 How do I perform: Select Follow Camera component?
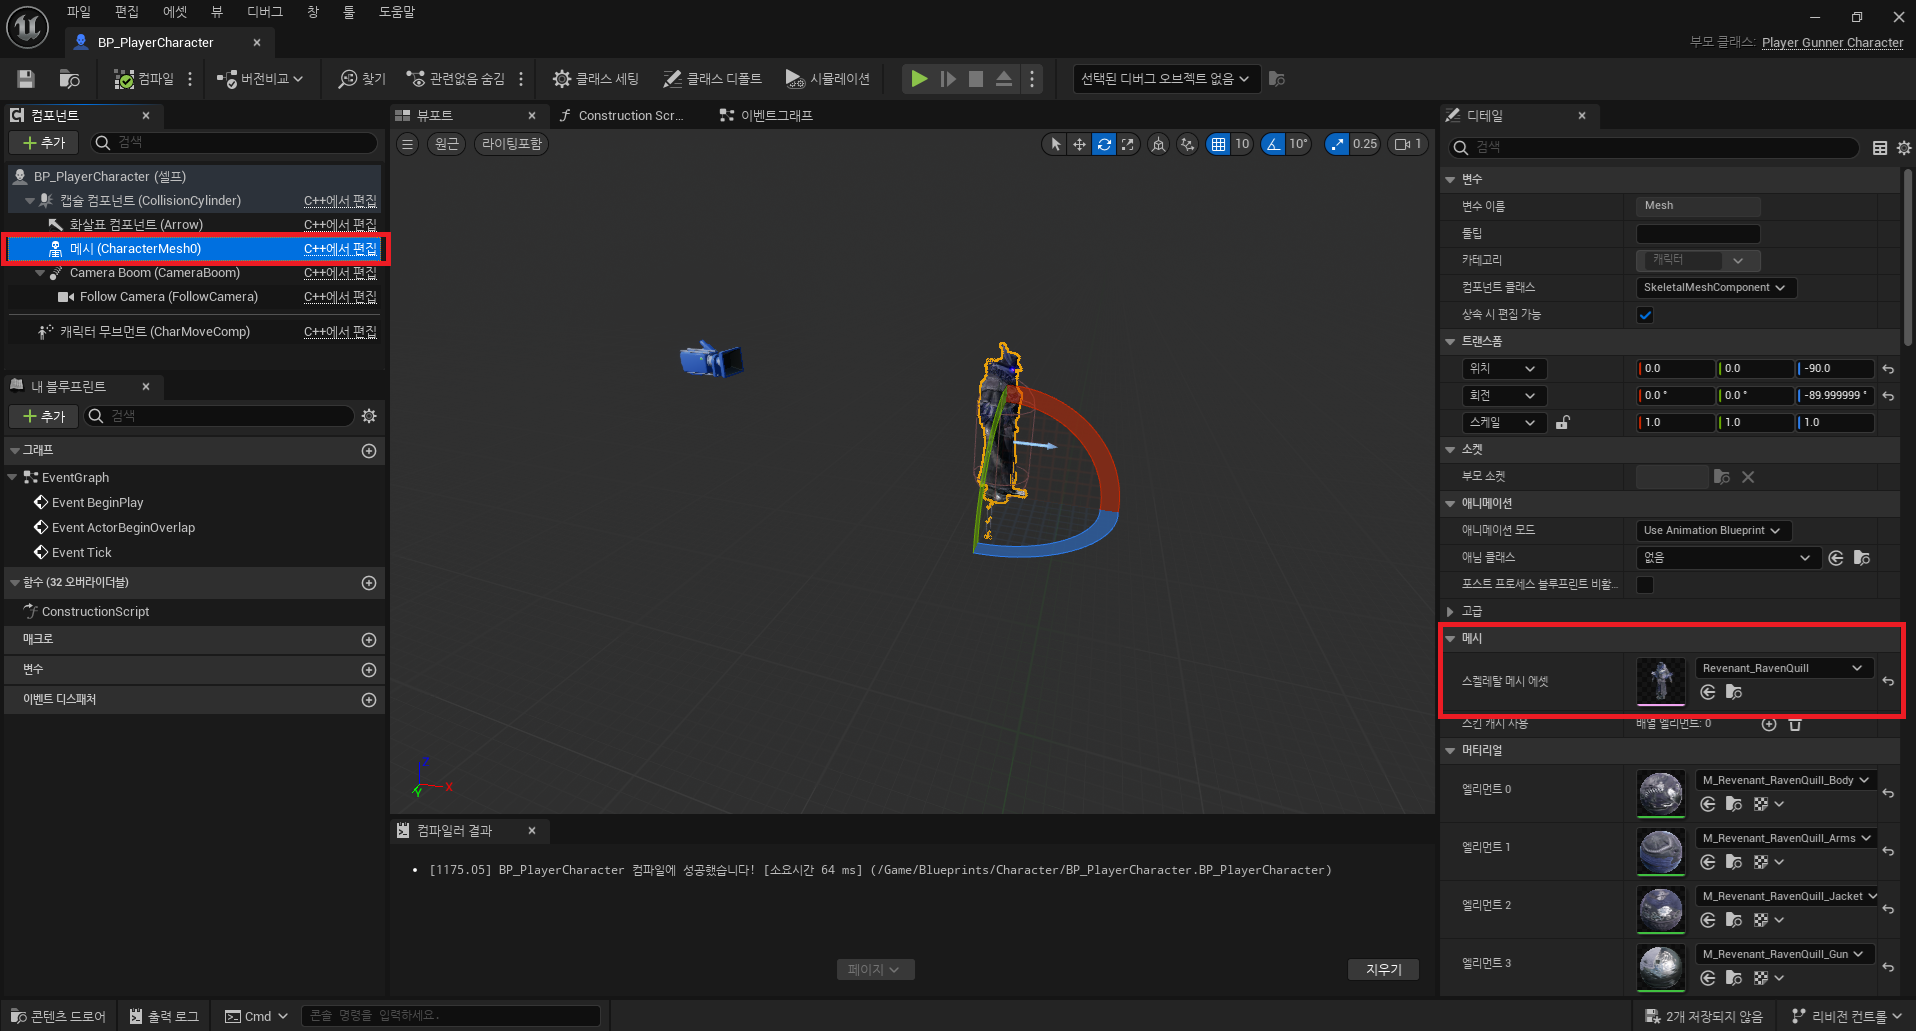pos(168,297)
